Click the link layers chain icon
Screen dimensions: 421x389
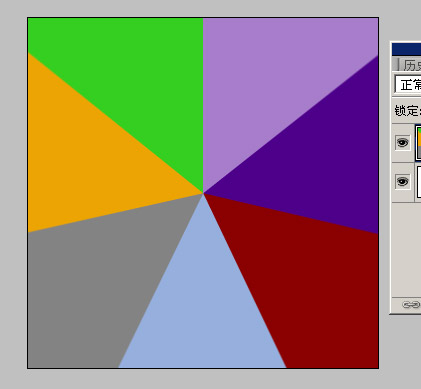coord(411,305)
